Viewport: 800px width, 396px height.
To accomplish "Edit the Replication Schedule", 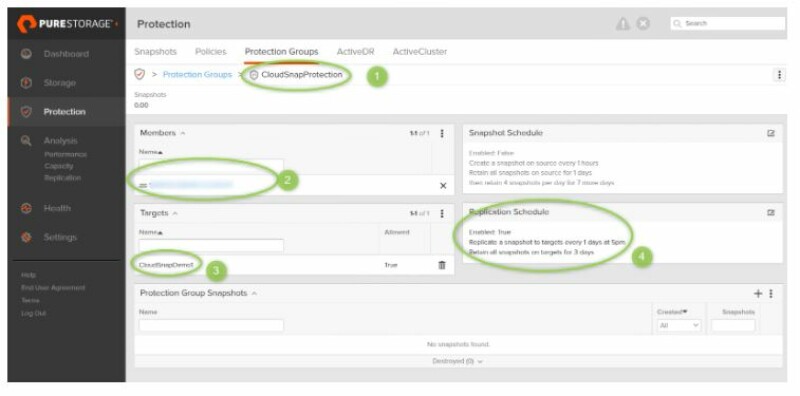I will 770,212.
